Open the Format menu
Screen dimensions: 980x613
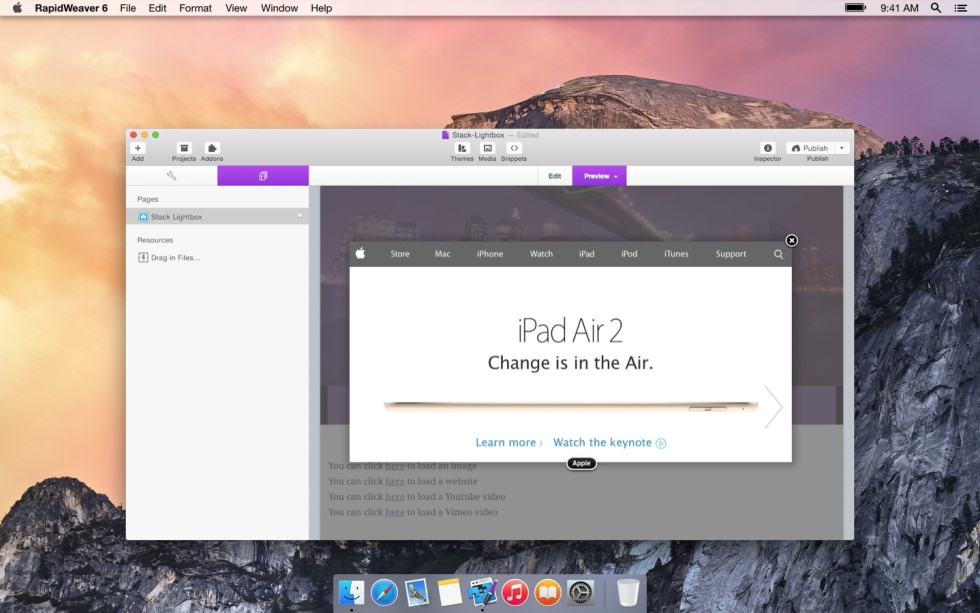point(196,8)
